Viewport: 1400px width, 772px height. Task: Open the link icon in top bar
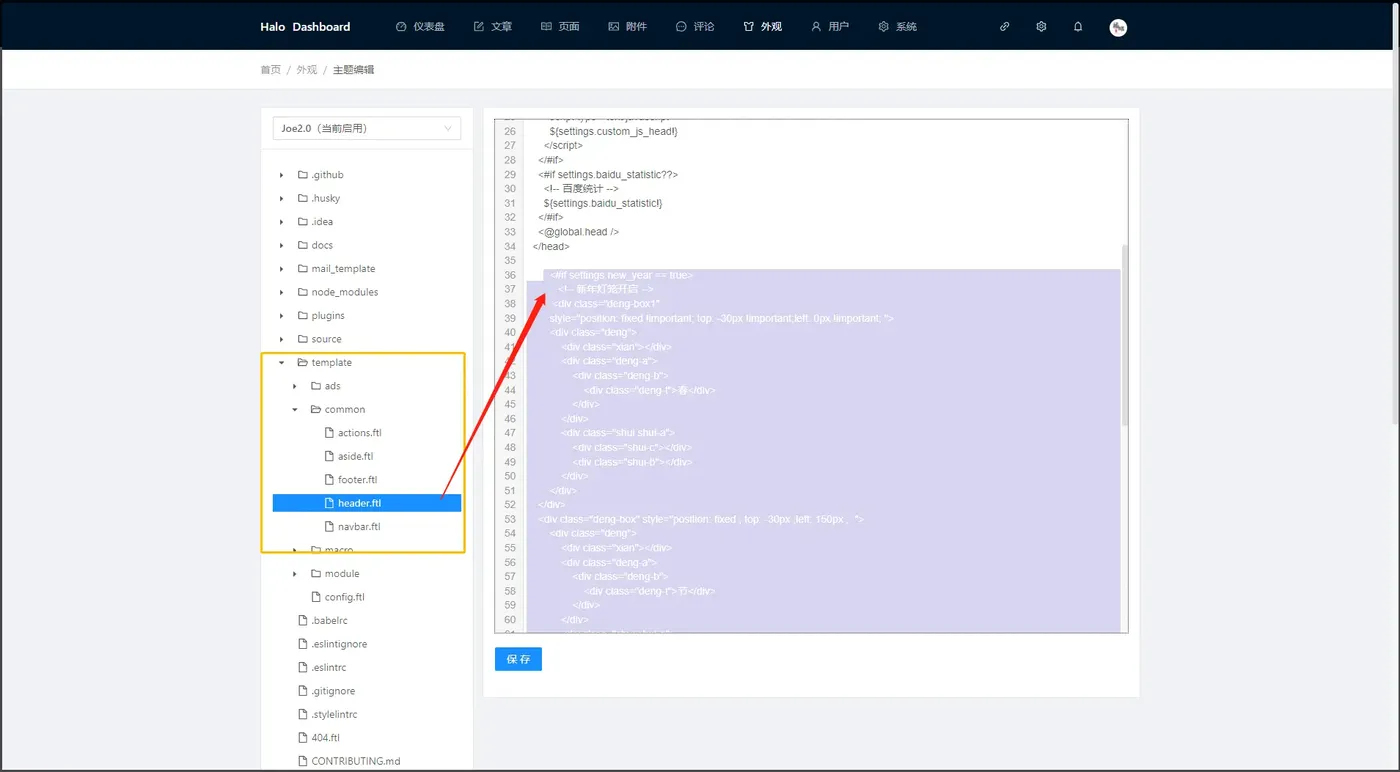tap(1004, 27)
